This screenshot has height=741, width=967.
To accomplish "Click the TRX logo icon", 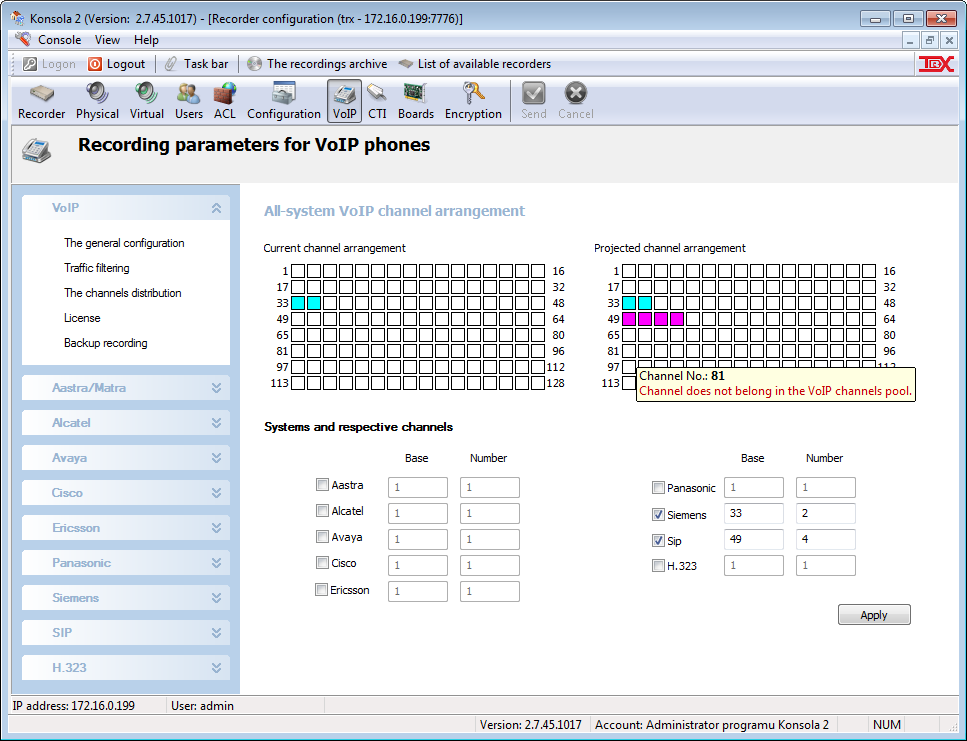I will click(936, 63).
